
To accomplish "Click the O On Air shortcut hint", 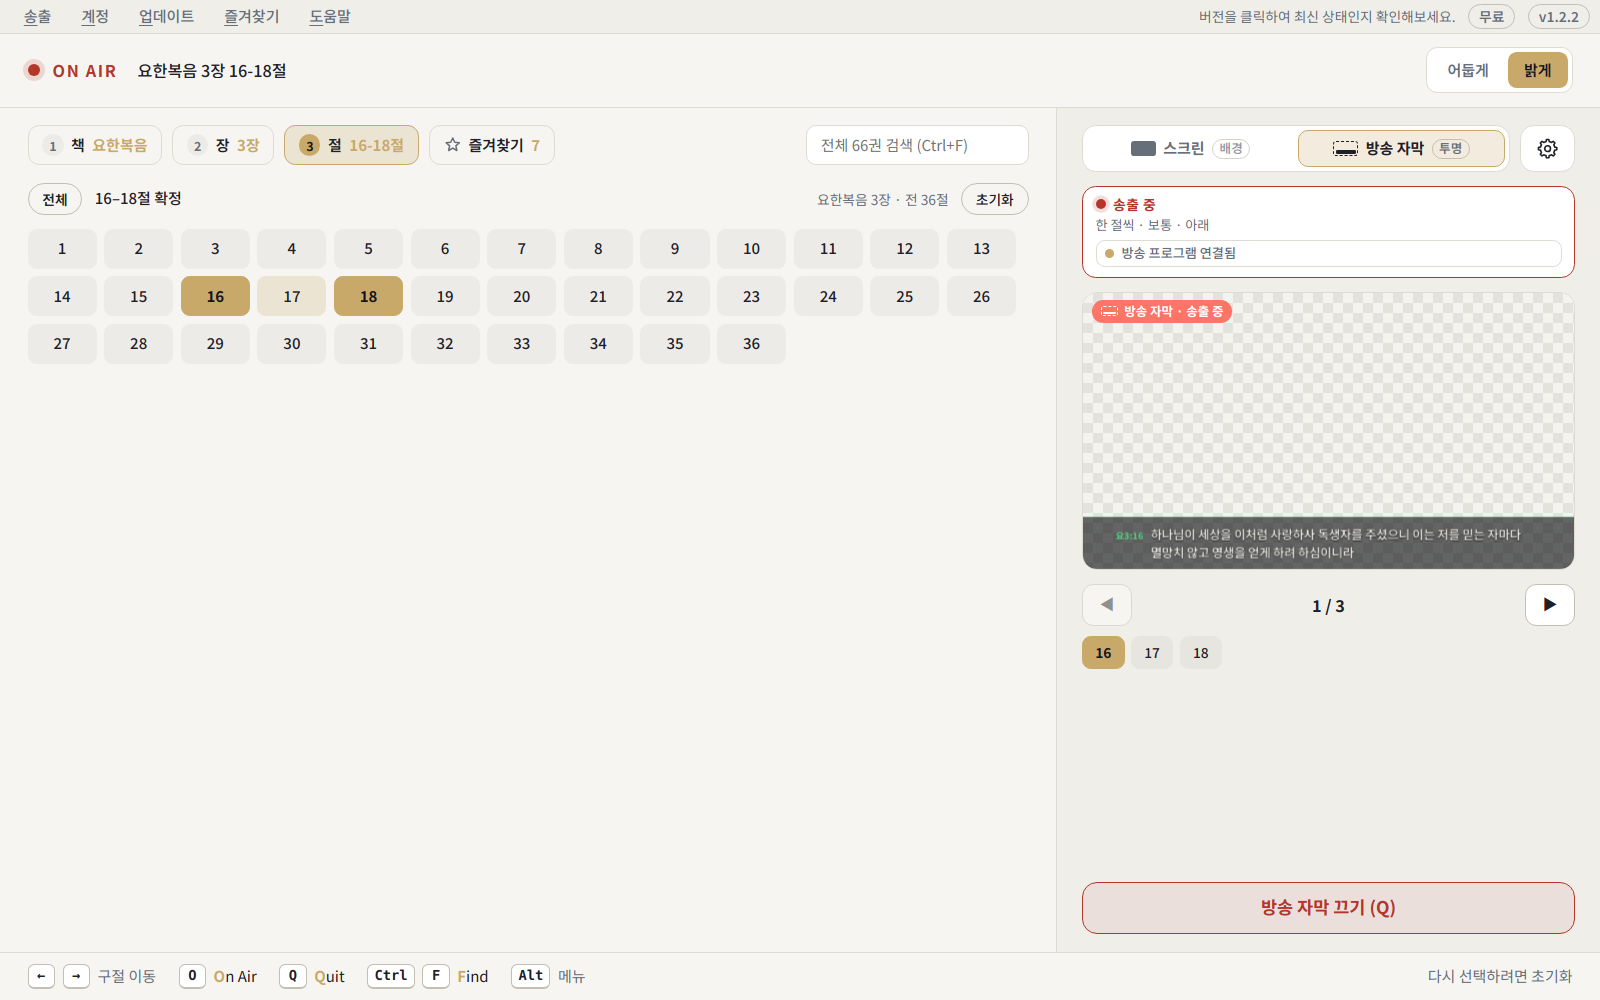I will 218,976.
